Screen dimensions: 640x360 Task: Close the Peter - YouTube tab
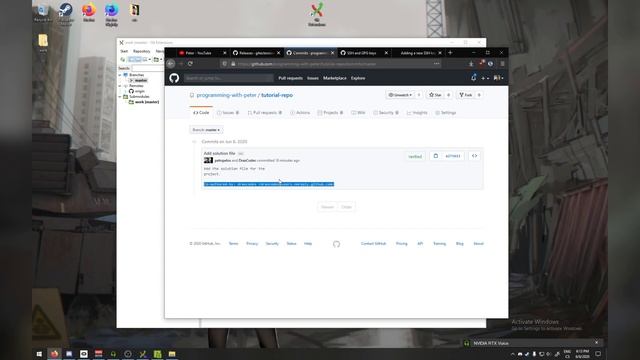click(224, 53)
